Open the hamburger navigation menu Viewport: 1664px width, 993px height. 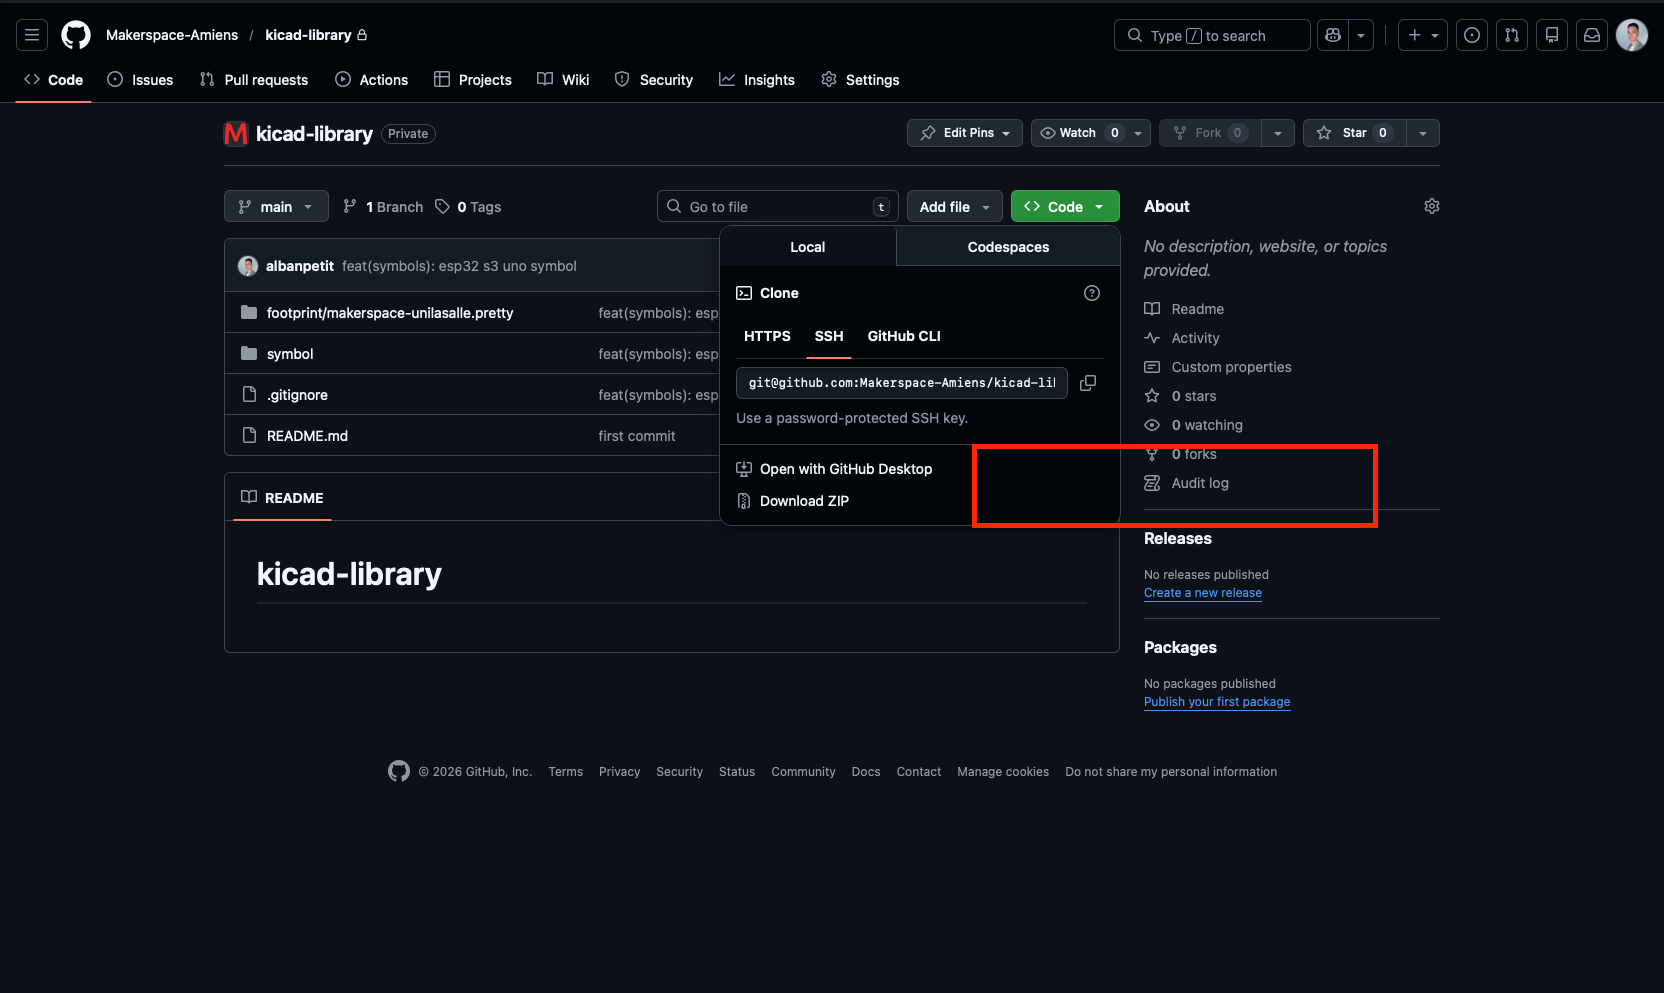point(32,35)
